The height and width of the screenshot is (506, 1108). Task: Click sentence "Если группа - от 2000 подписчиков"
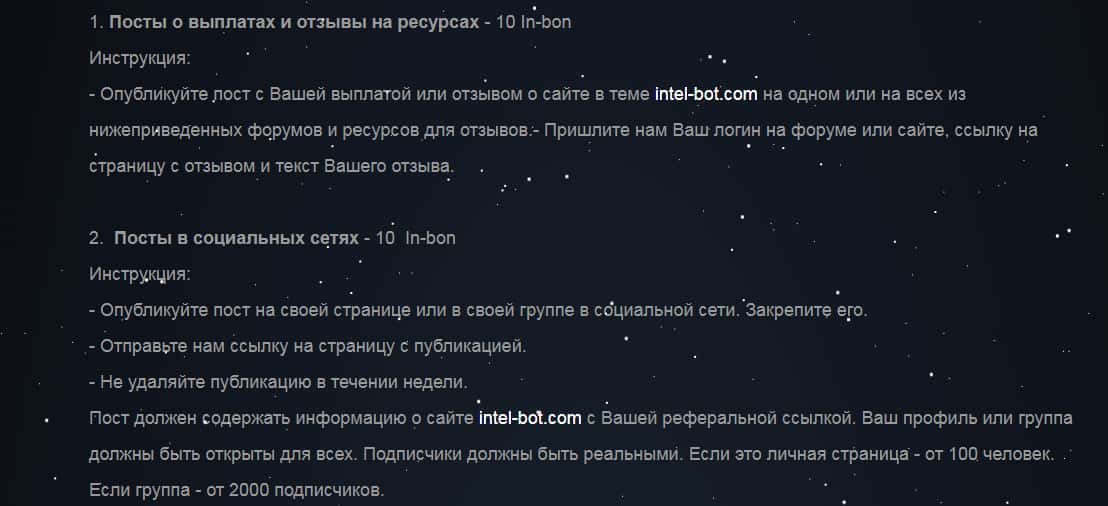tap(236, 490)
